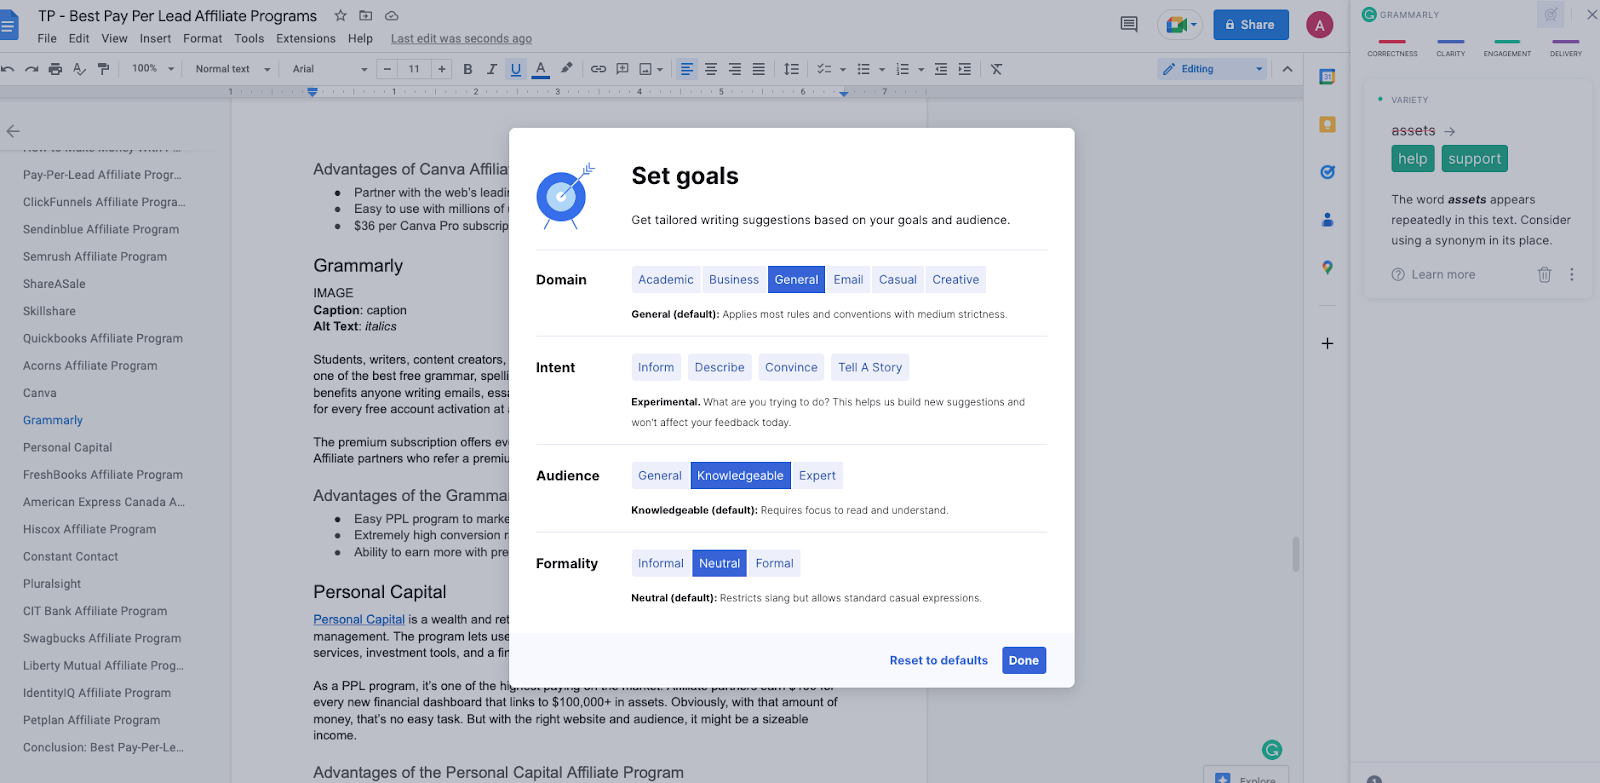
Task: Open the Arial font dropdown
Action: tap(330, 69)
